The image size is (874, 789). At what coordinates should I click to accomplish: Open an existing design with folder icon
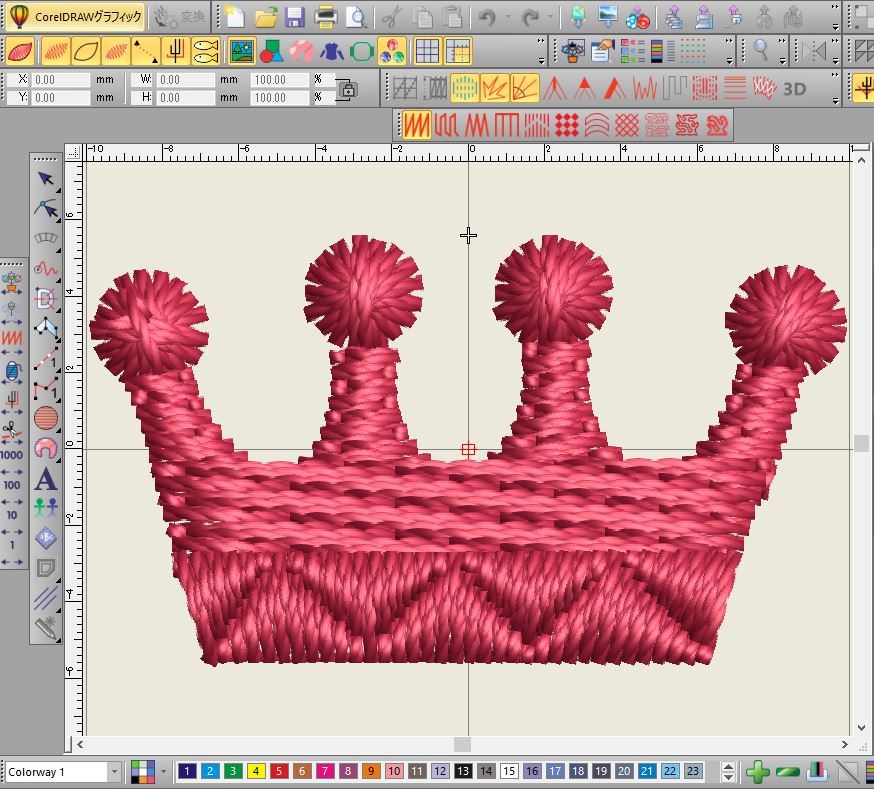click(x=266, y=17)
